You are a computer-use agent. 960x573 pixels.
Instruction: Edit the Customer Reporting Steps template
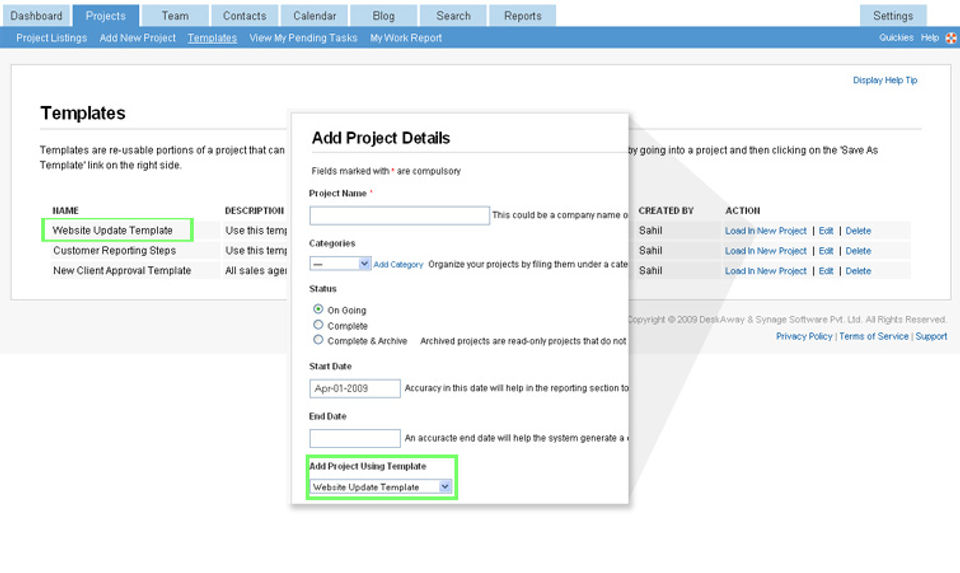click(x=826, y=251)
